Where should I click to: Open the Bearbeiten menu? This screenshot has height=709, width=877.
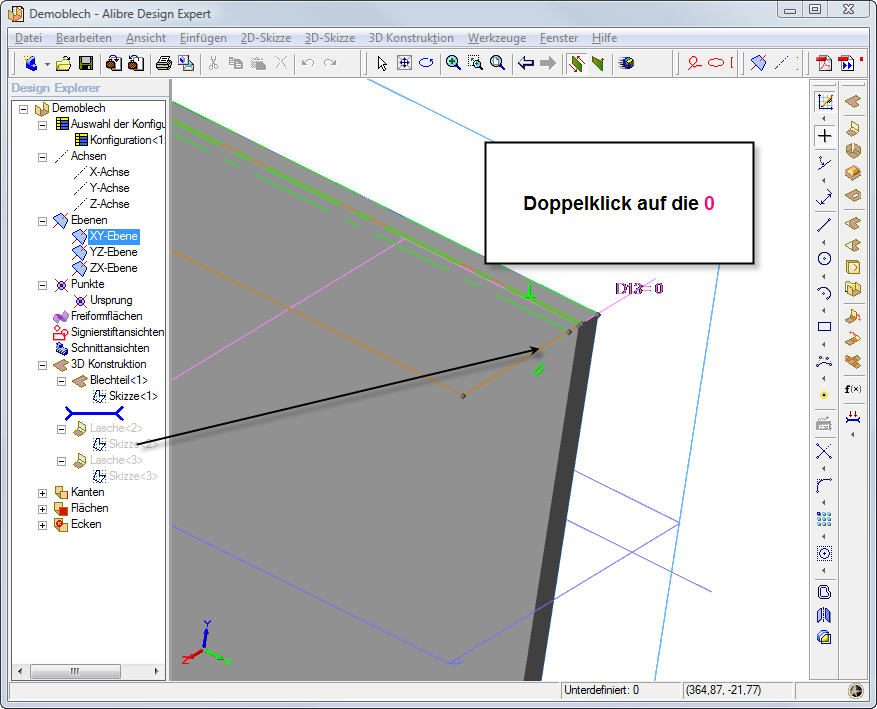coord(84,38)
